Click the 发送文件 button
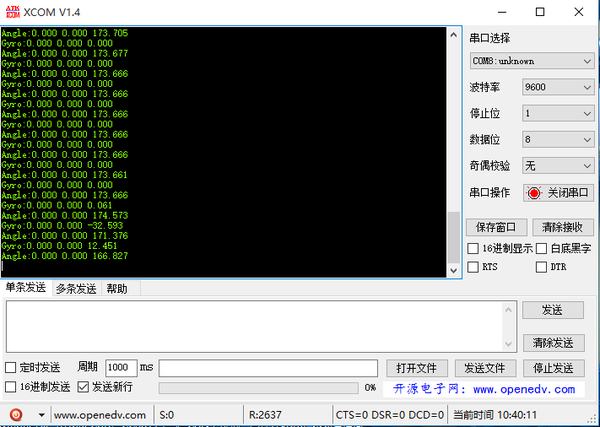The height and width of the screenshot is (427, 600). (485, 368)
